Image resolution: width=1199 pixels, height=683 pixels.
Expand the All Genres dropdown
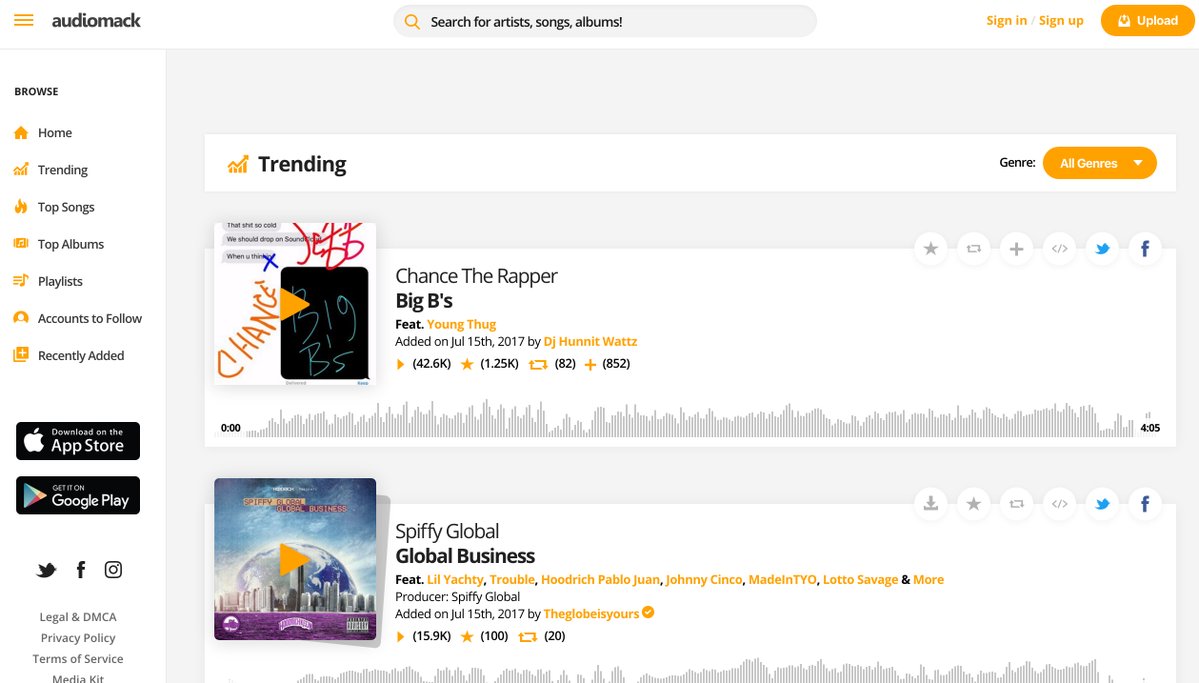(x=1099, y=163)
